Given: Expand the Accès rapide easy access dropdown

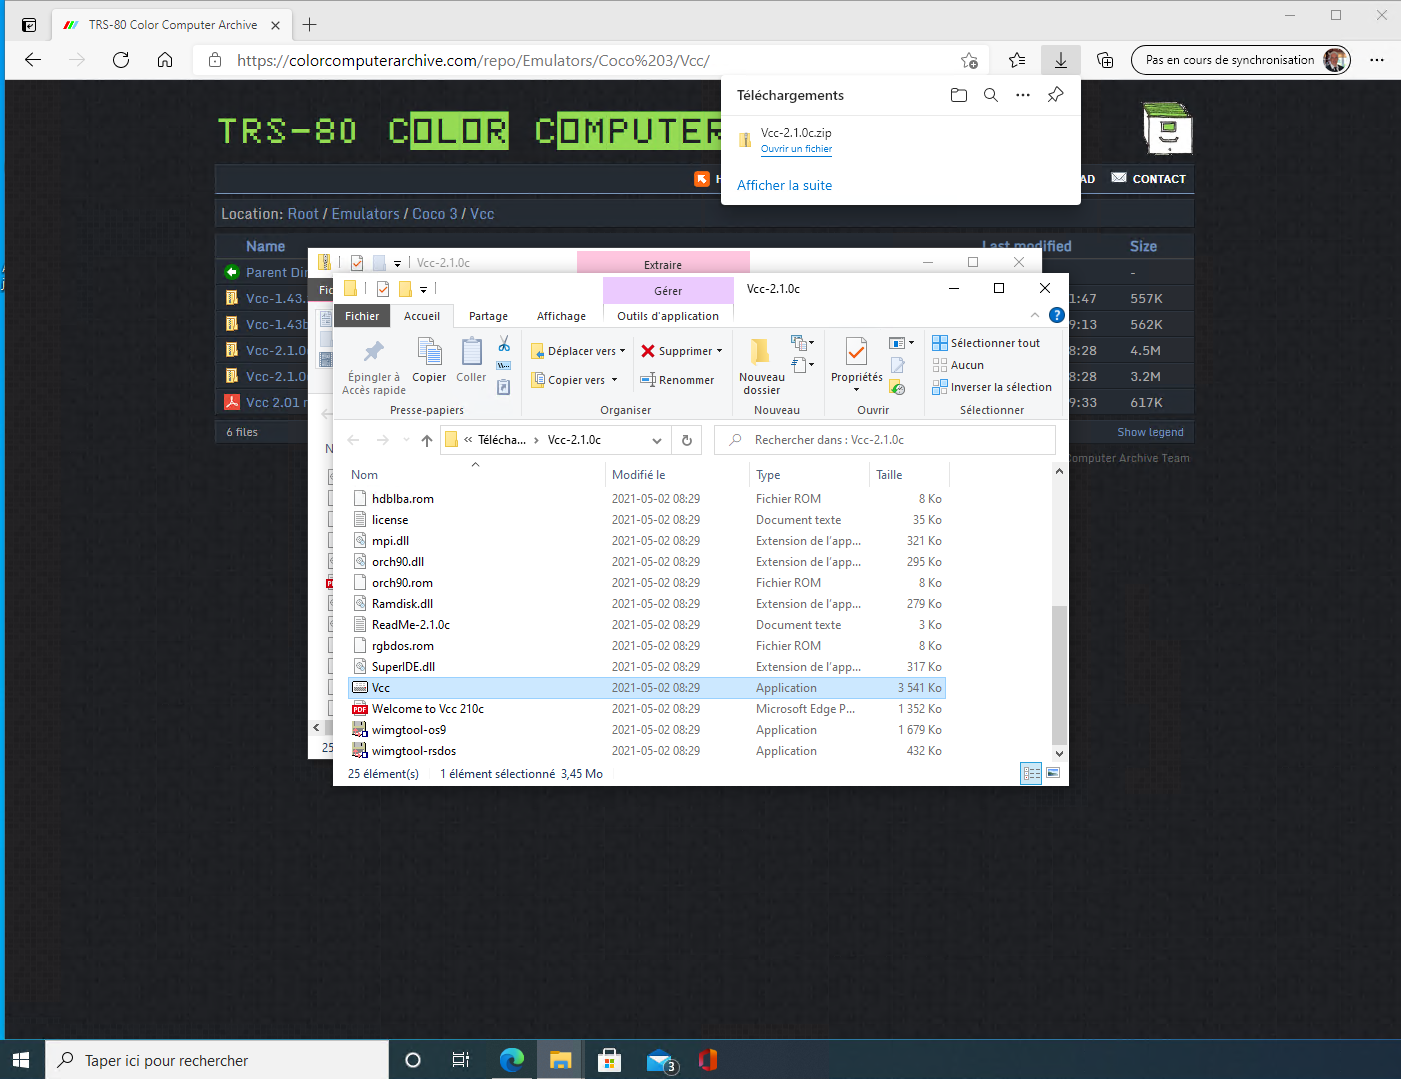Looking at the screenshot, I should click(803, 365).
